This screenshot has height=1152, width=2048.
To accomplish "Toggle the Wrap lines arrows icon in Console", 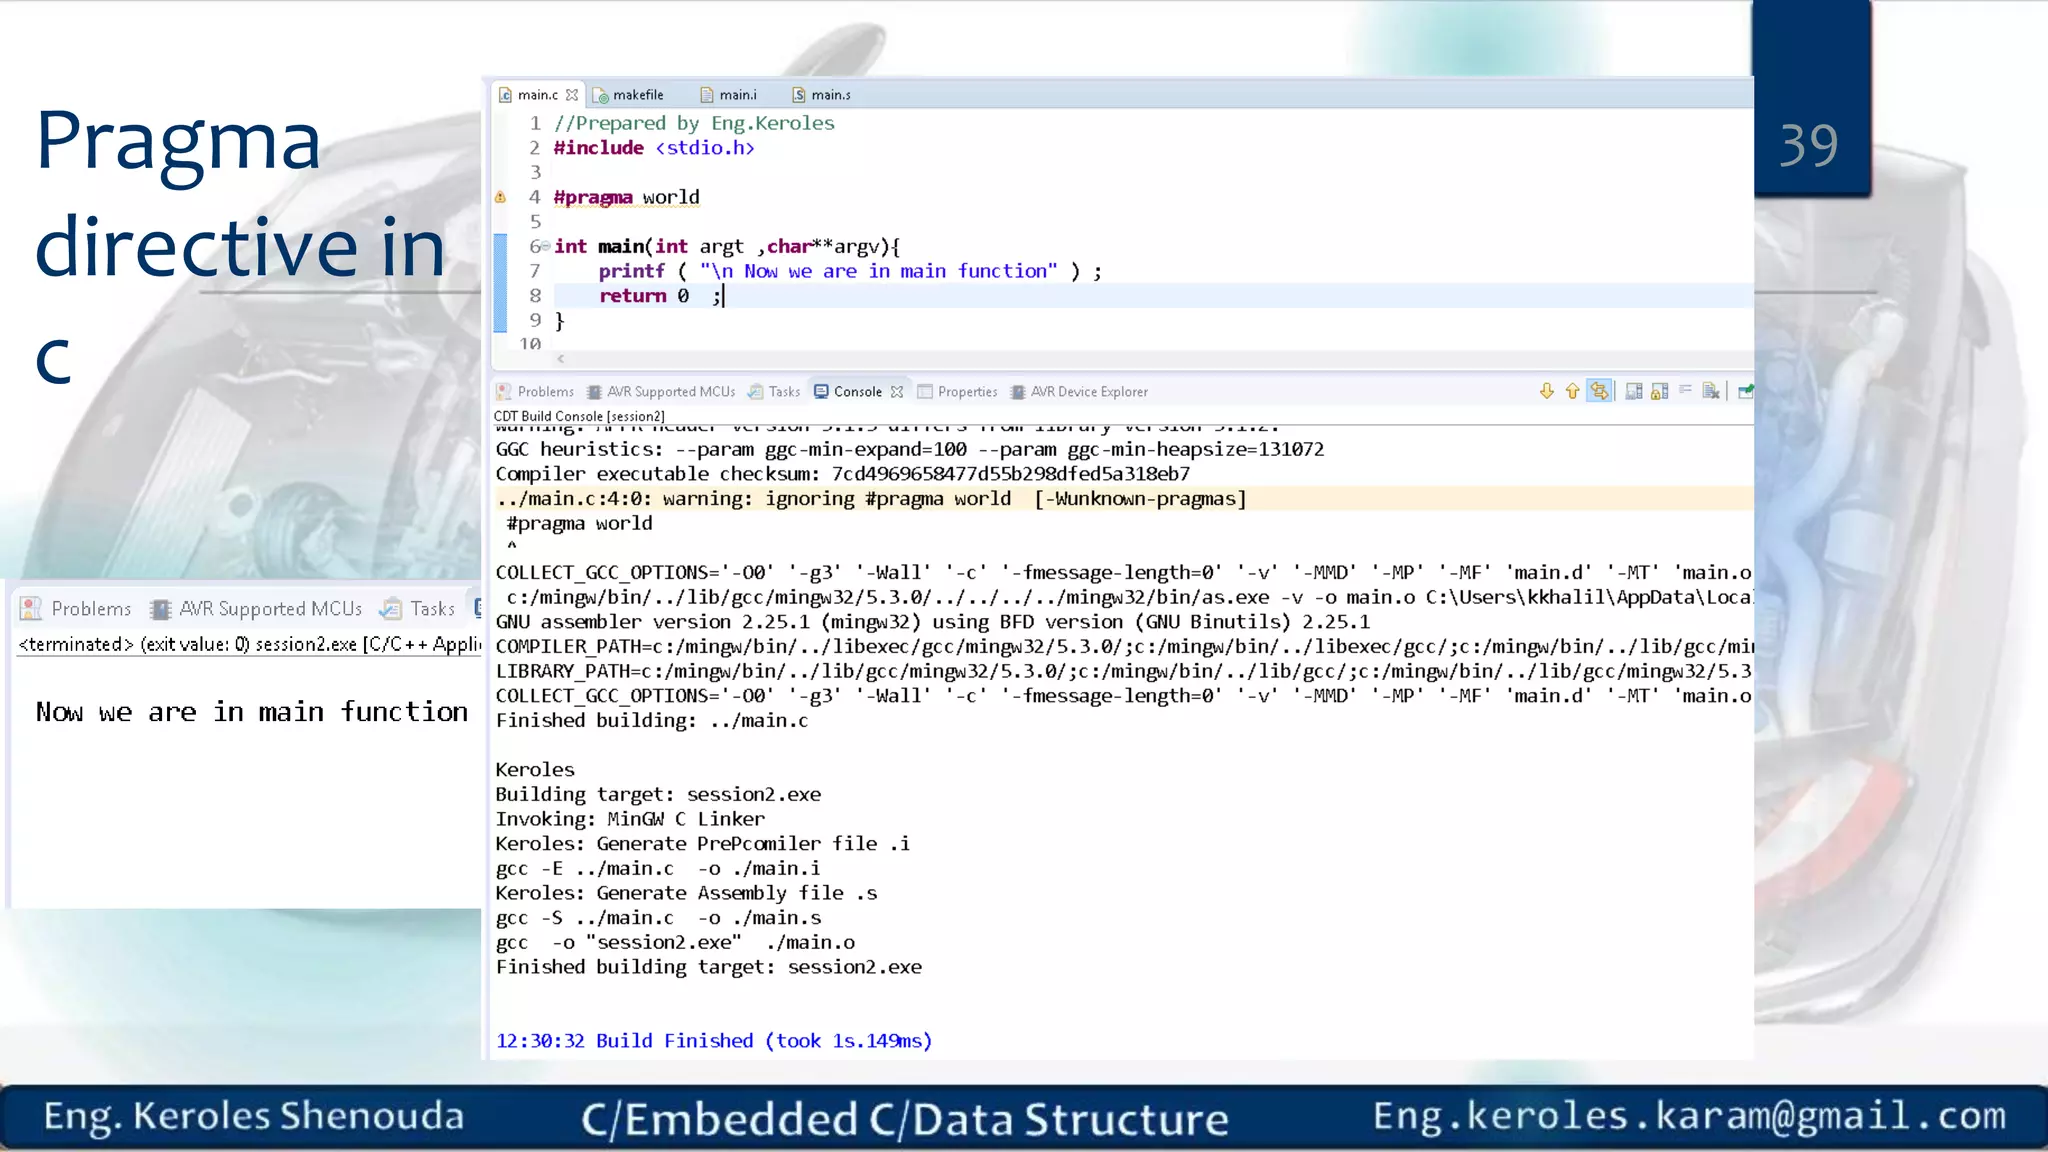I will 1599,391.
